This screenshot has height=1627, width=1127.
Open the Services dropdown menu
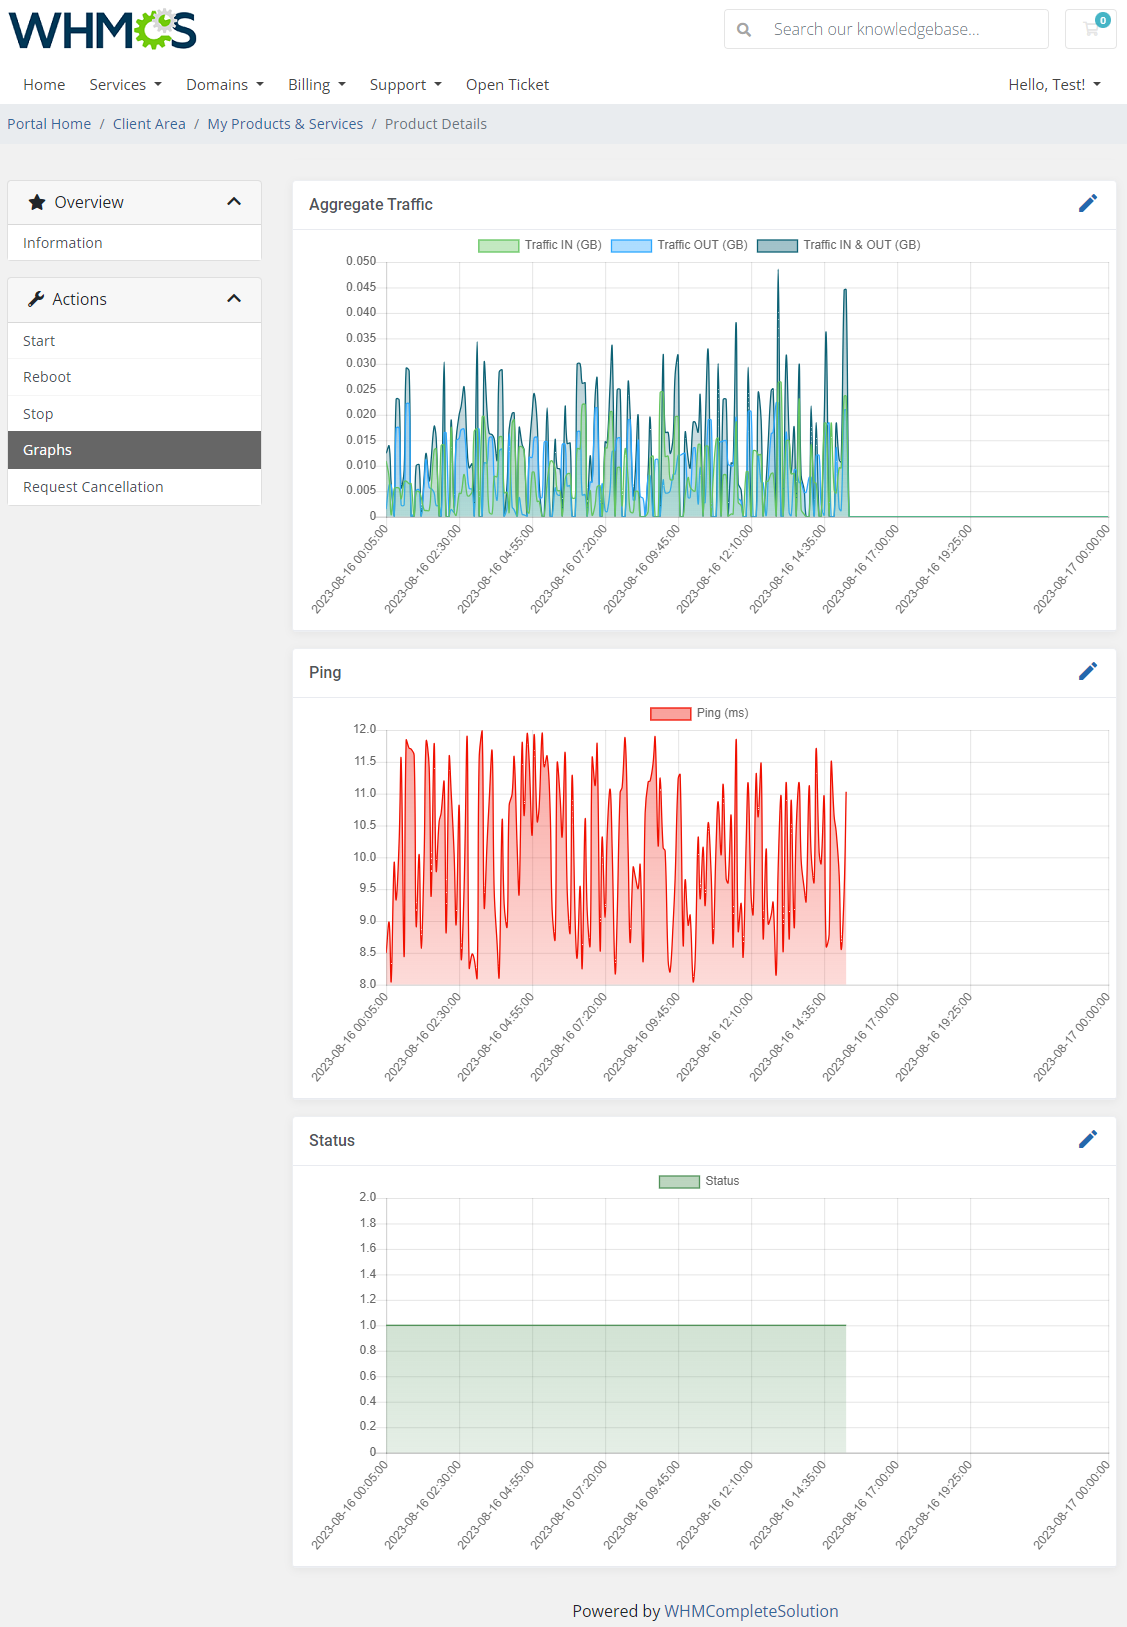pyautogui.click(x=125, y=85)
